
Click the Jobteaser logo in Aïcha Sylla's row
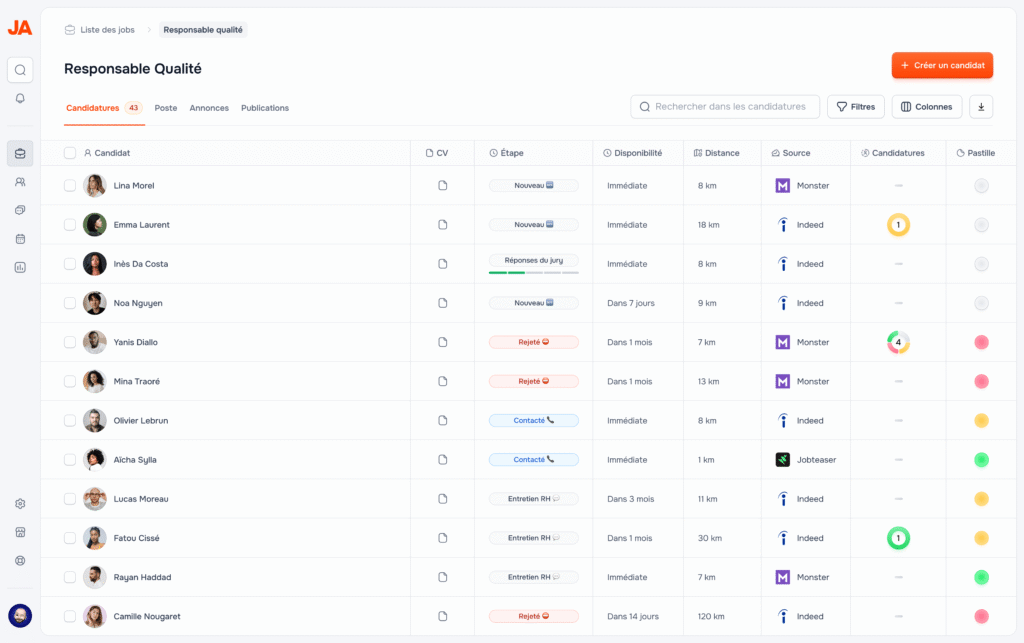tap(782, 460)
